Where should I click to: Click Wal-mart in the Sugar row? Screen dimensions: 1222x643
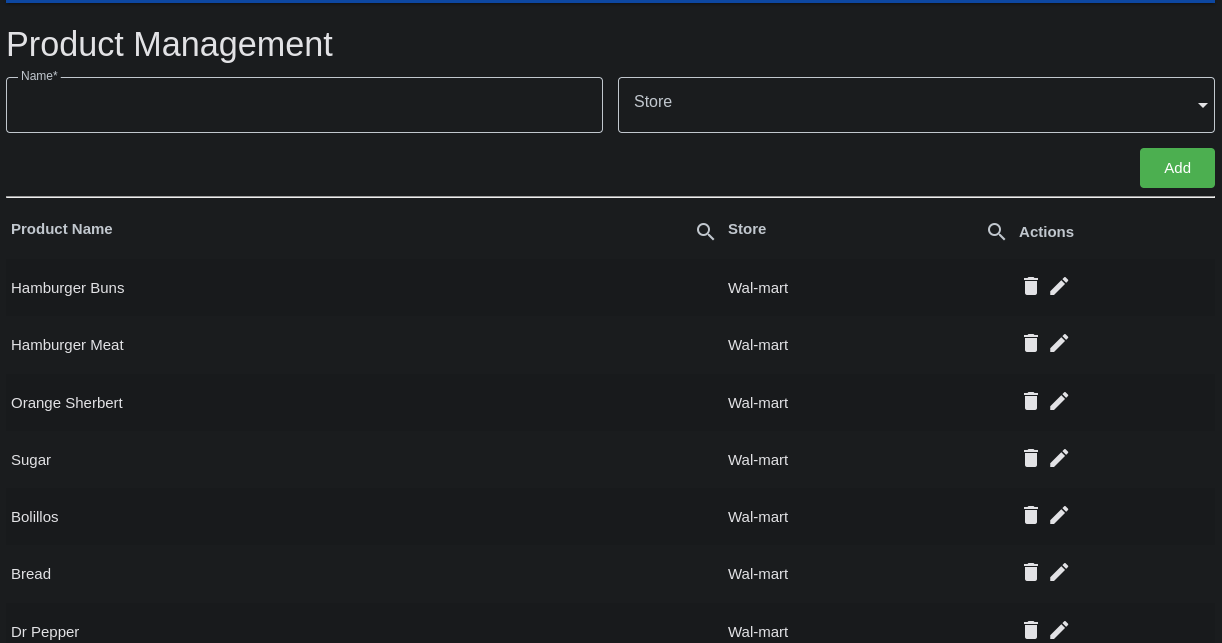click(x=758, y=460)
